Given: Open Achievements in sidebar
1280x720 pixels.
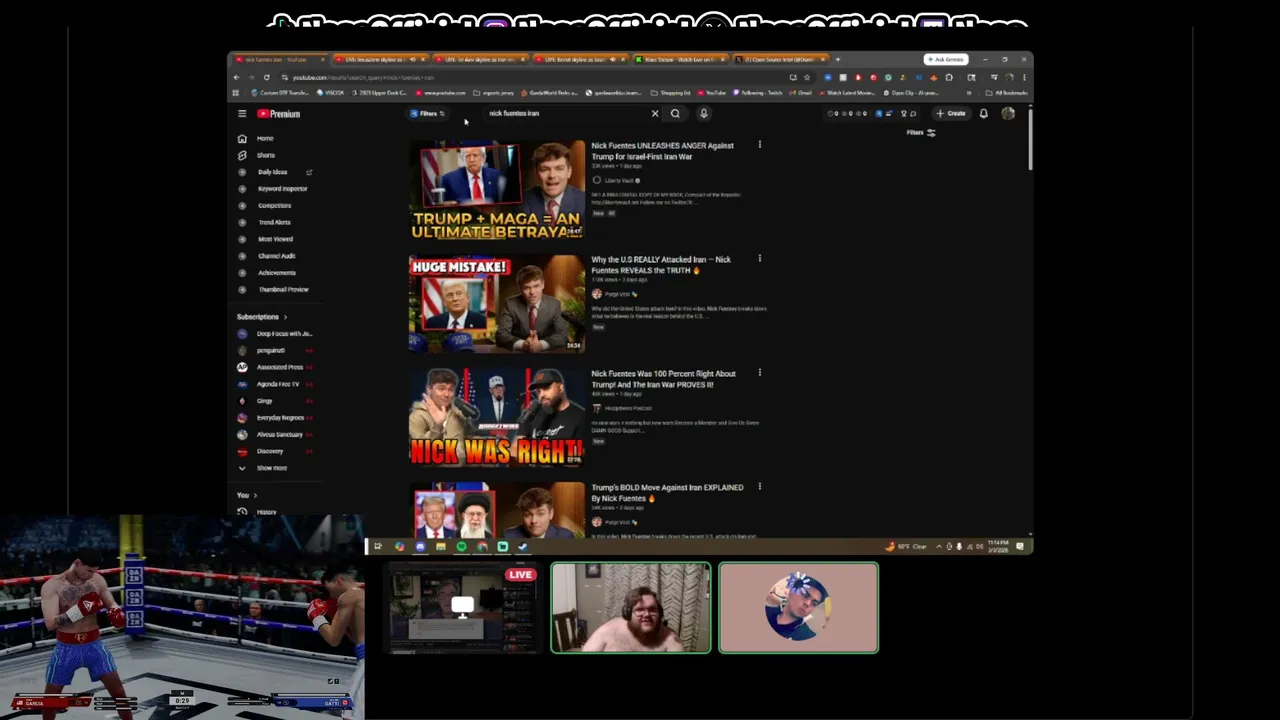Looking at the screenshot, I should tap(277, 272).
